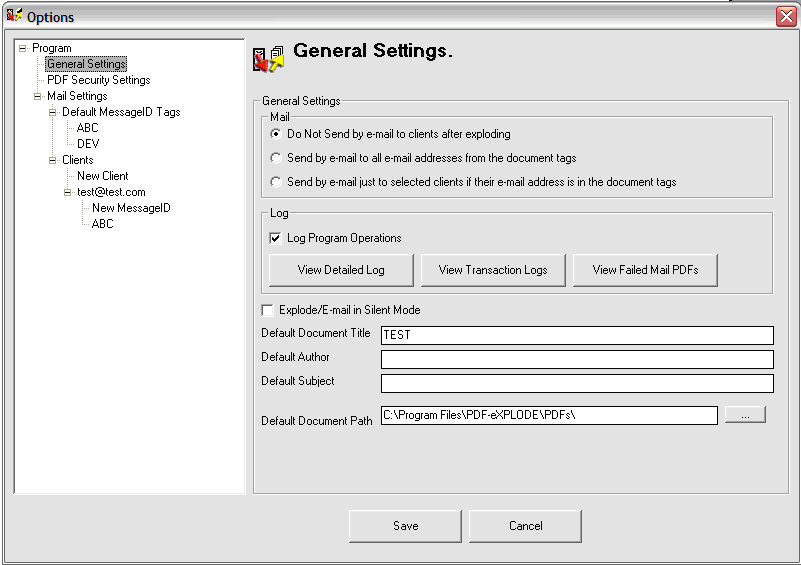Image resolution: width=801 pixels, height=565 pixels.
Task: Select the DEV MessageID tag
Action: (88, 144)
